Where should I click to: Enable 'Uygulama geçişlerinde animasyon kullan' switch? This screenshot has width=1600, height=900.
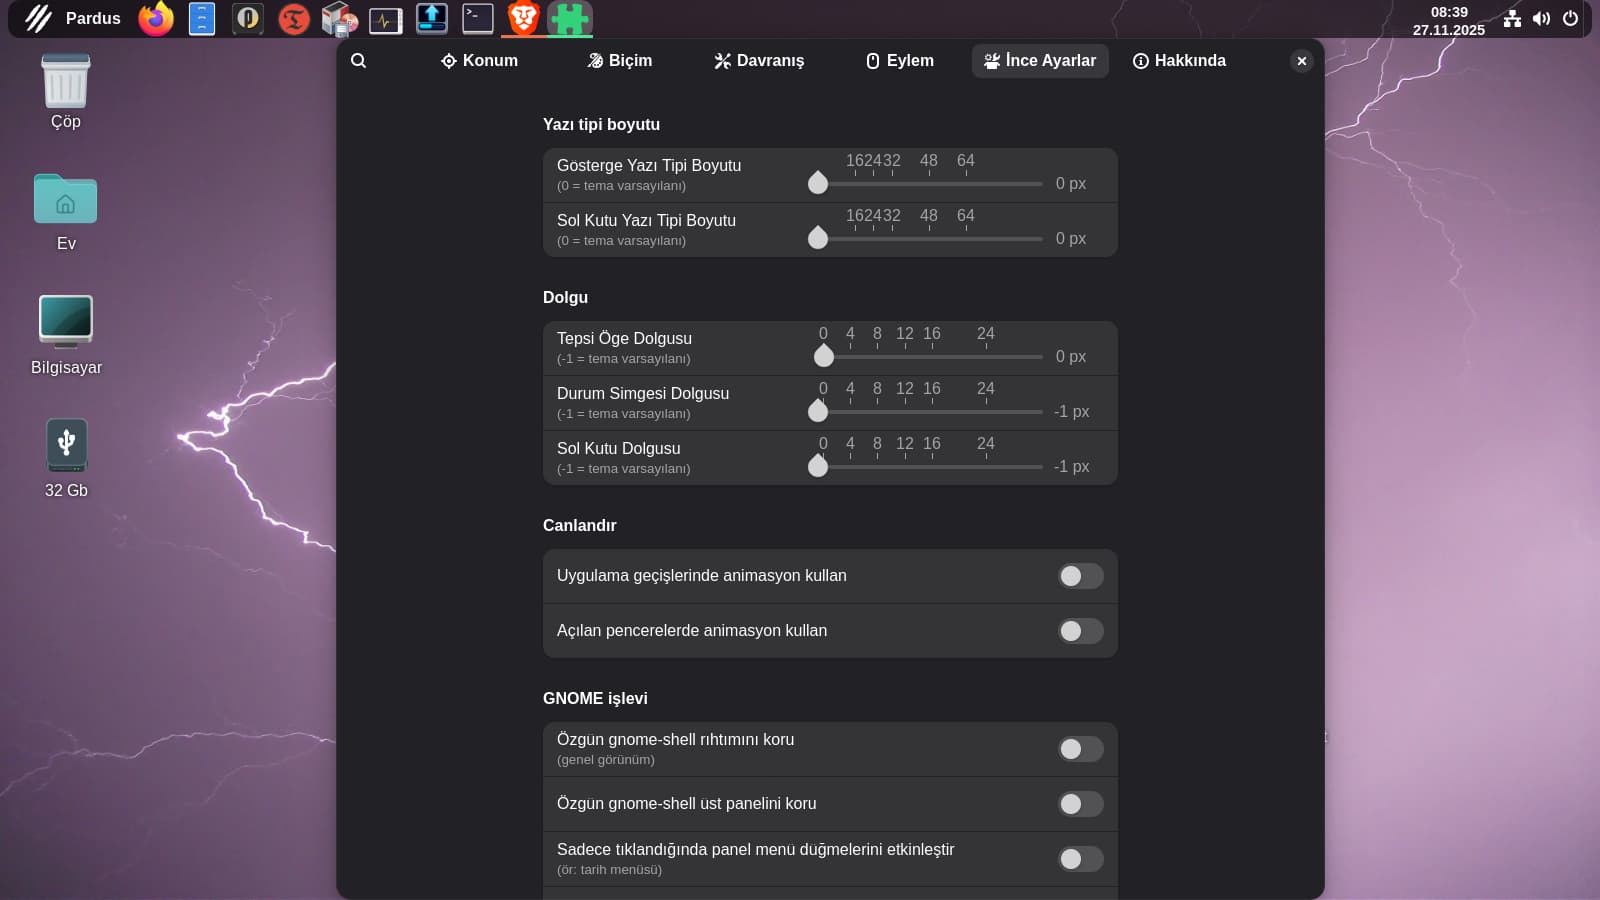(1080, 576)
